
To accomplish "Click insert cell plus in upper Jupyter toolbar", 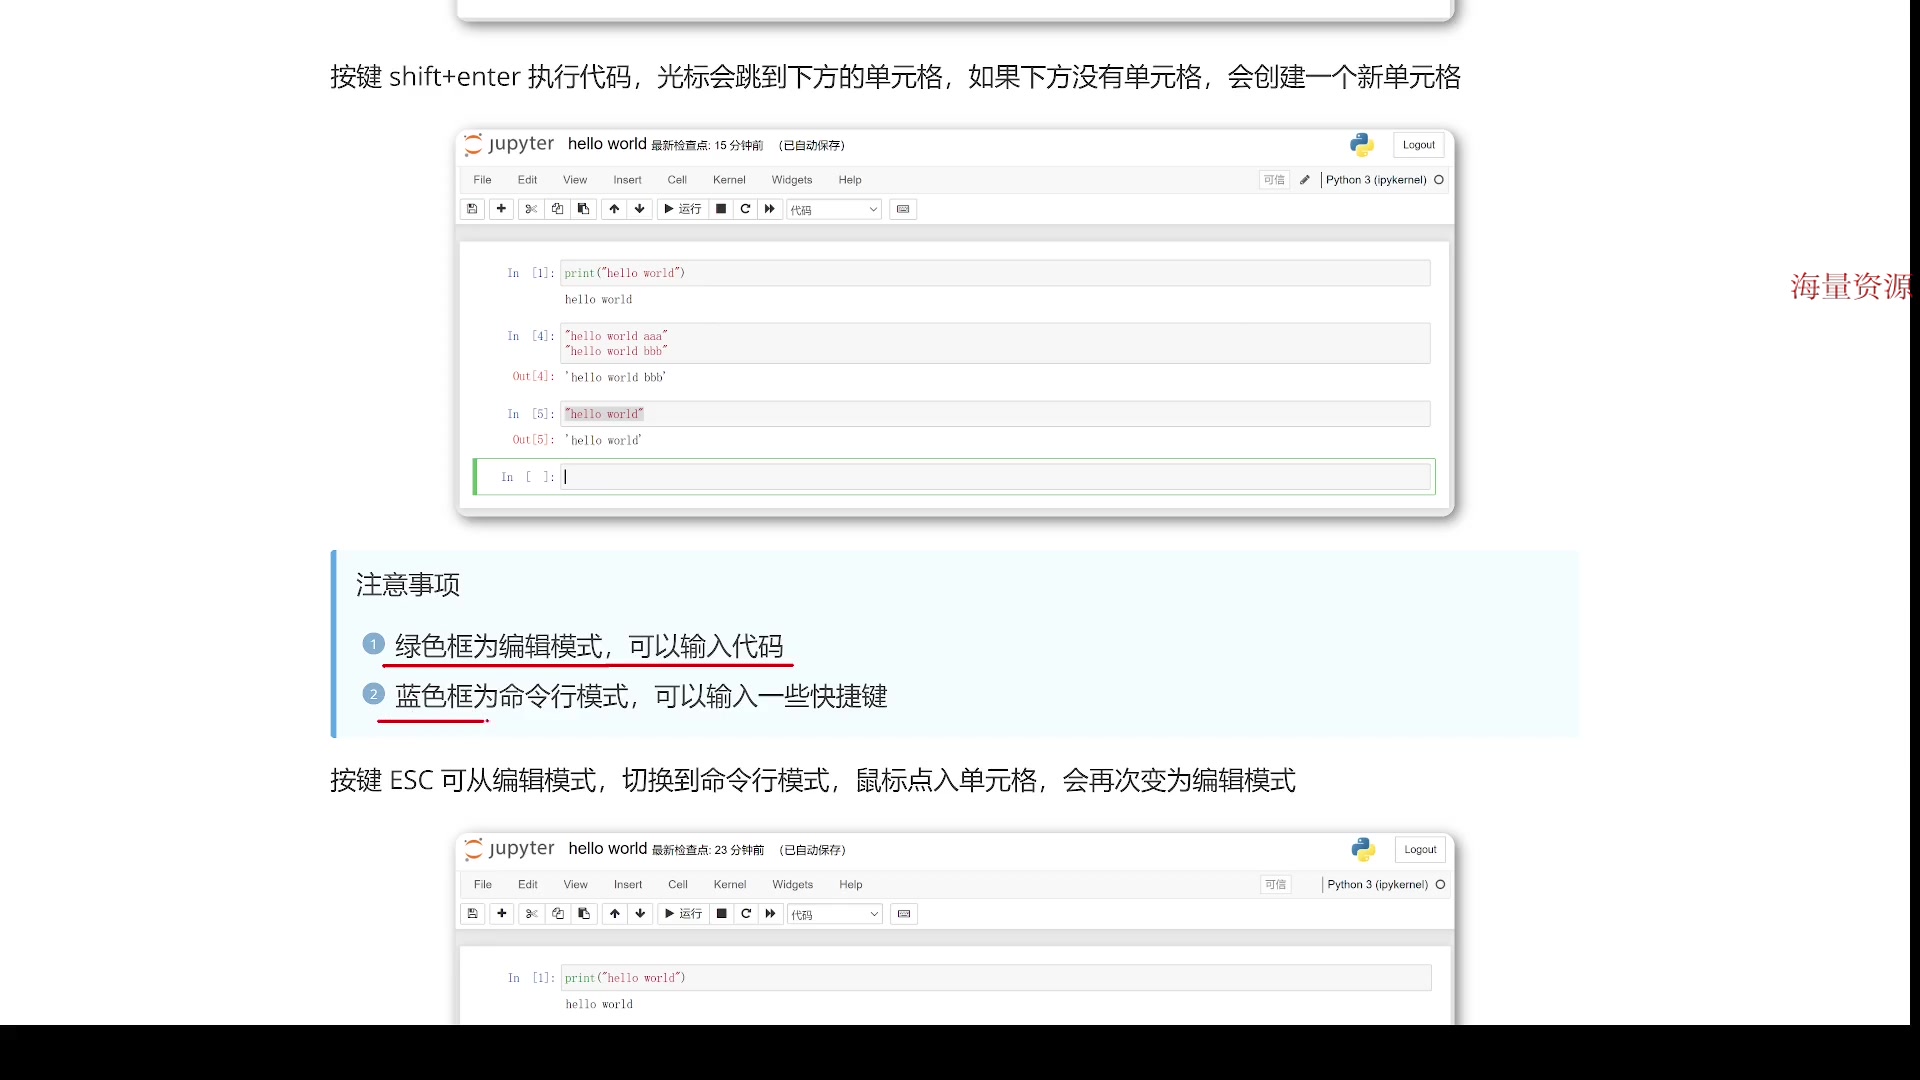I will (x=501, y=209).
